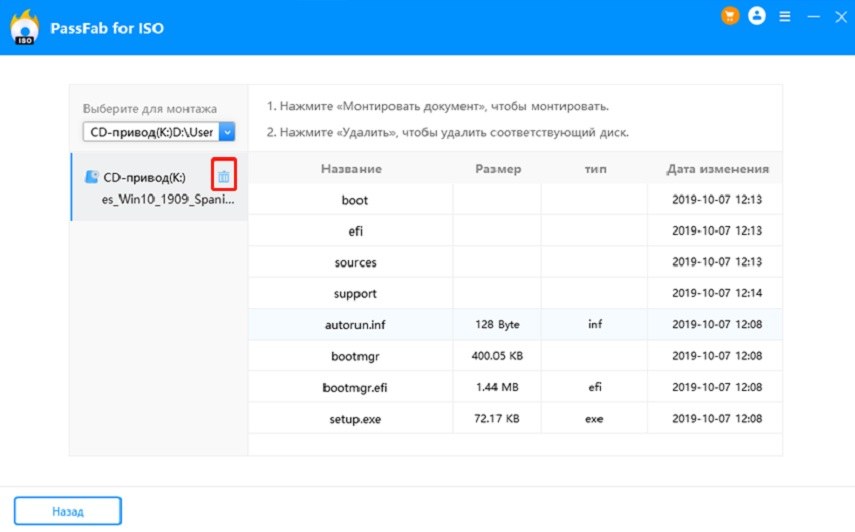Select the setup.exe file name
The image size is (855, 532).
[355, 419]
